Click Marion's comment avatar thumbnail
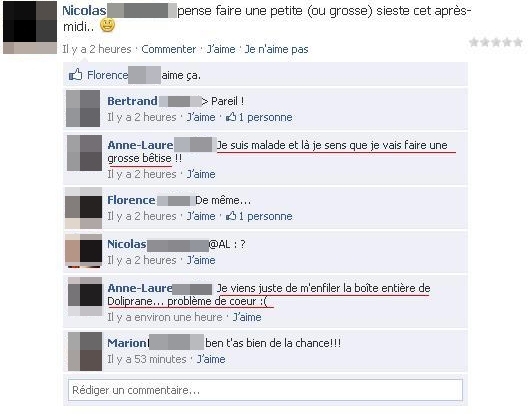The width and height of the screenshot is (529, 420). tap(85, 351)
